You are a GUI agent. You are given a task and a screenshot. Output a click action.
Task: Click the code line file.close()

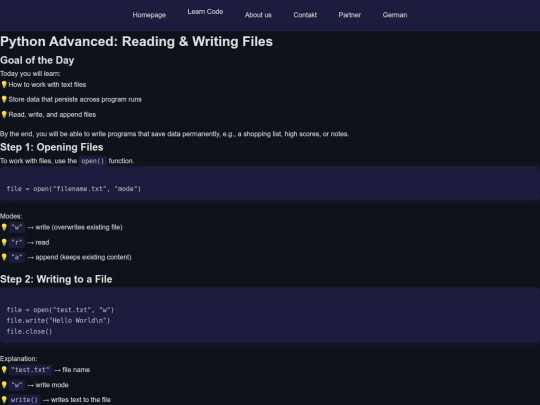pos(29,331)
